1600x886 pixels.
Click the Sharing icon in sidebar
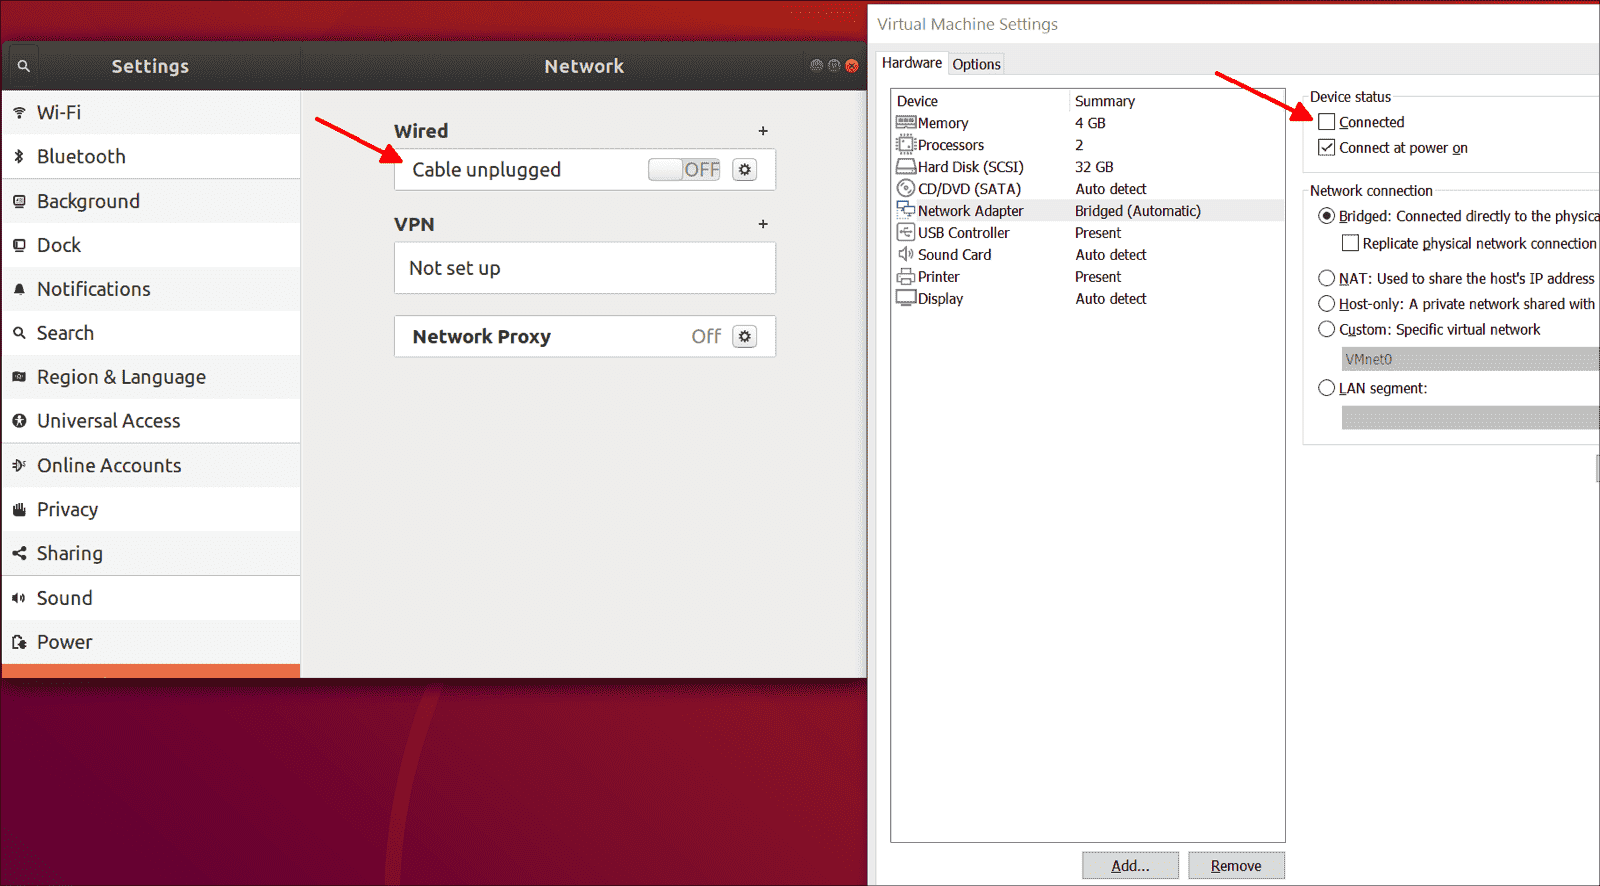[19, 553]
